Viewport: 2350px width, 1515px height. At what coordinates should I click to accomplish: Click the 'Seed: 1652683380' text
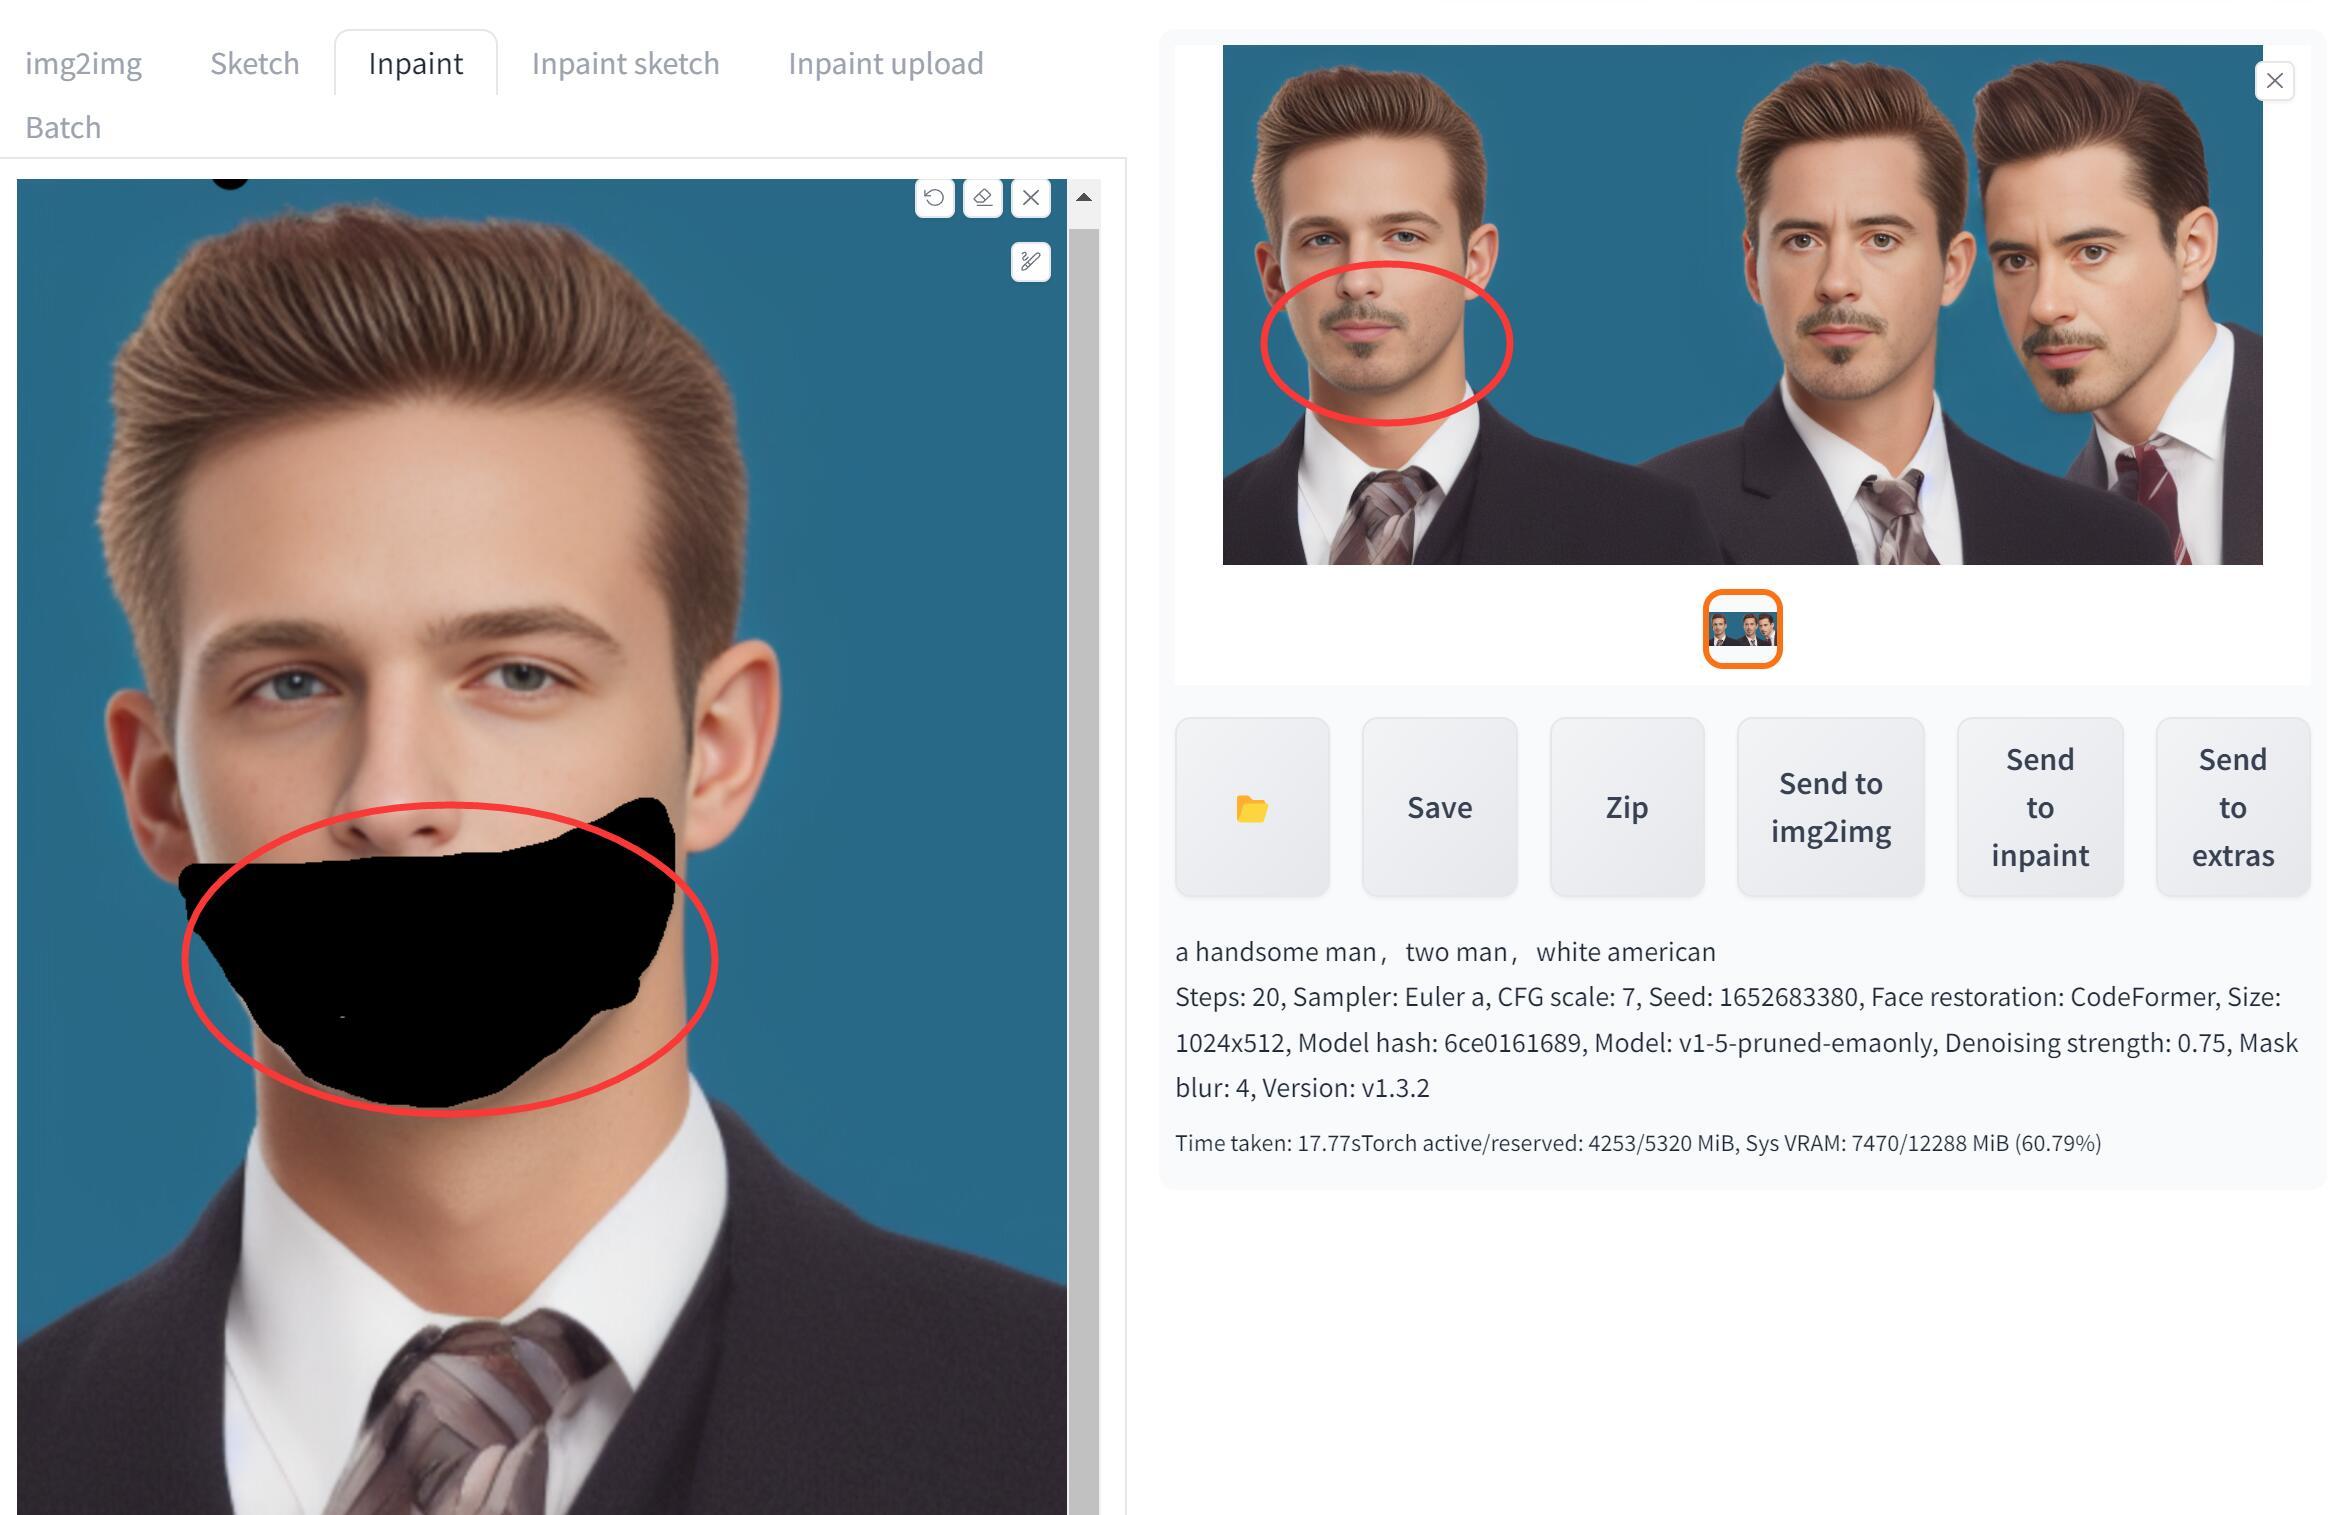(1753, 997)
